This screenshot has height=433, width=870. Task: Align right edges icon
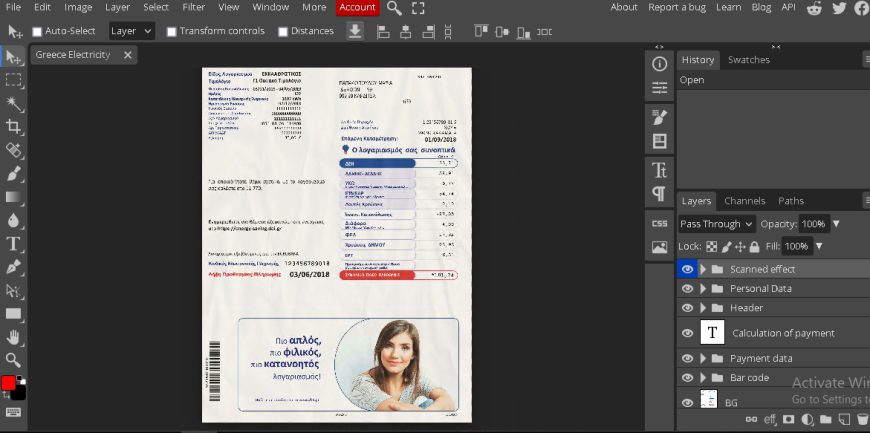[428, 32]
